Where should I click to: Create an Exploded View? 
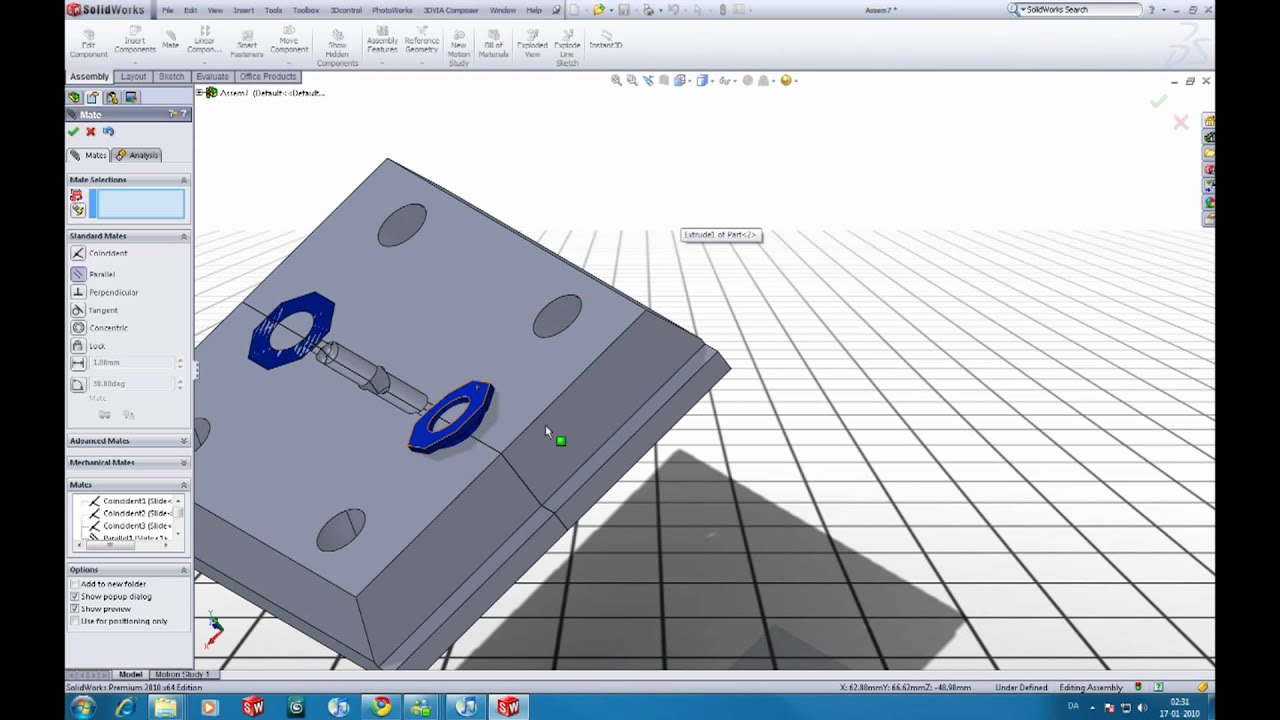tap(532, 43)
